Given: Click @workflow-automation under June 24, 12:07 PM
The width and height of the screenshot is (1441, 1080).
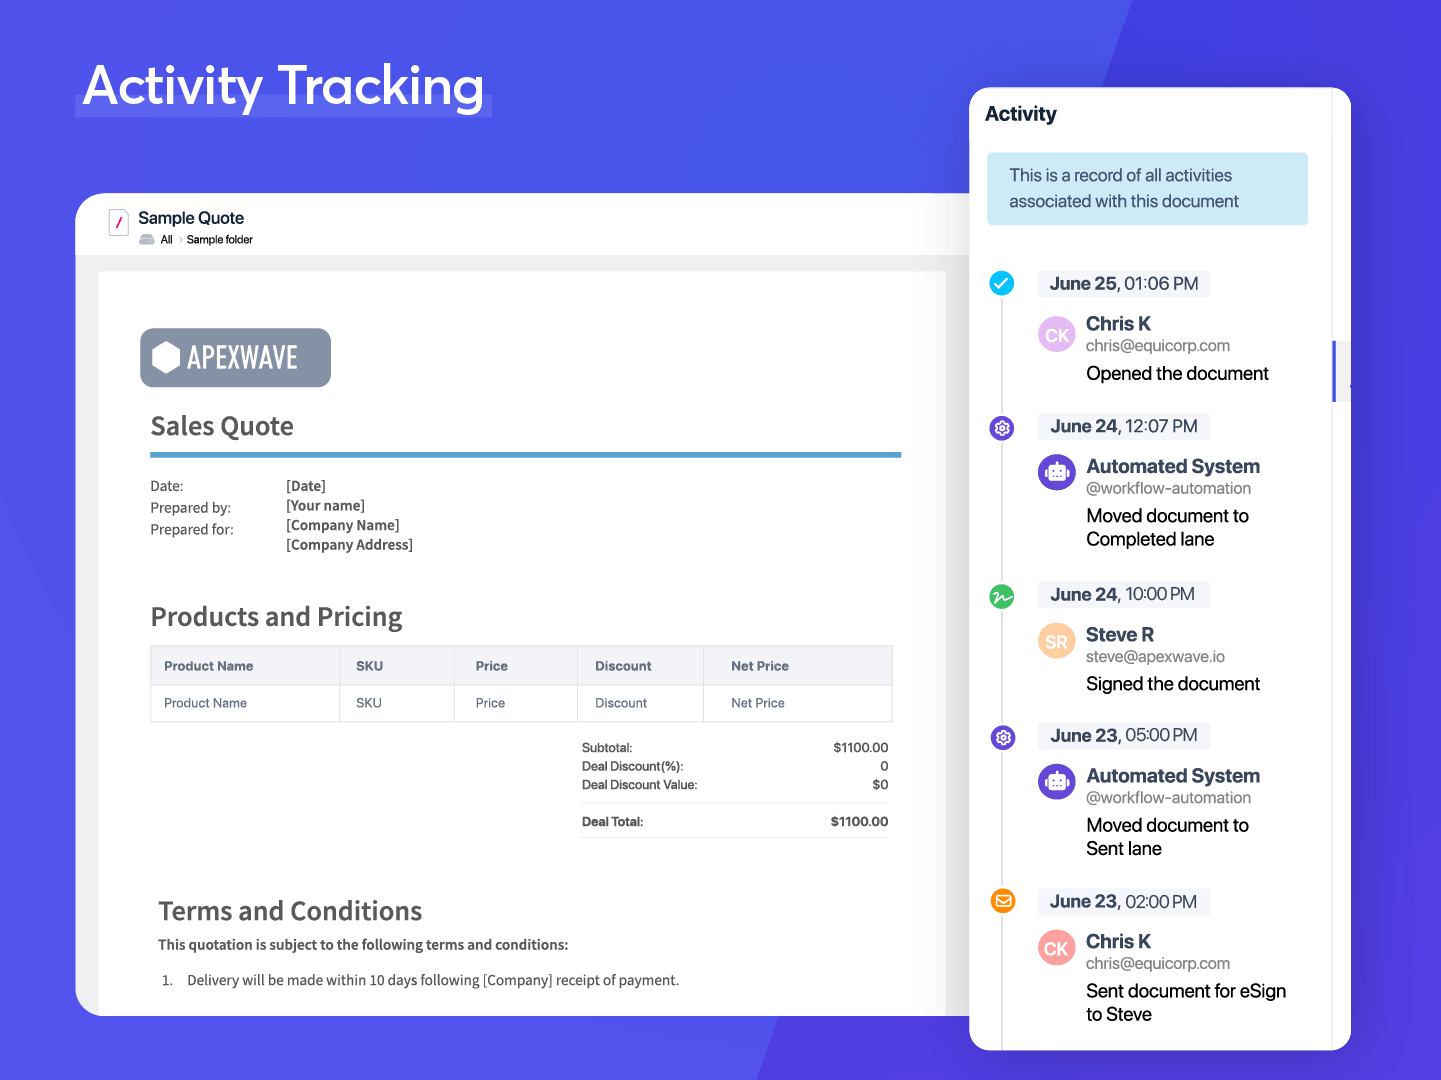Looking at the screenshot, I should pyautogui.click(x=1168, y=489).
